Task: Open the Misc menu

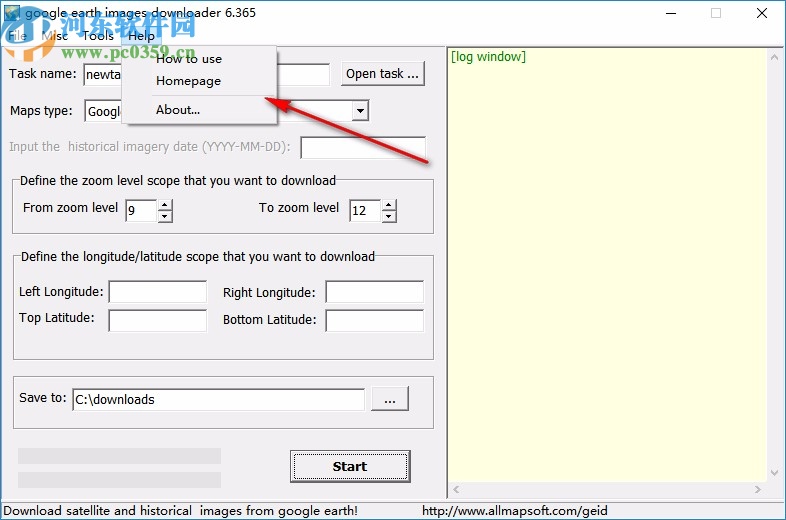Action: pyautogui.click(x=55, y=36)
